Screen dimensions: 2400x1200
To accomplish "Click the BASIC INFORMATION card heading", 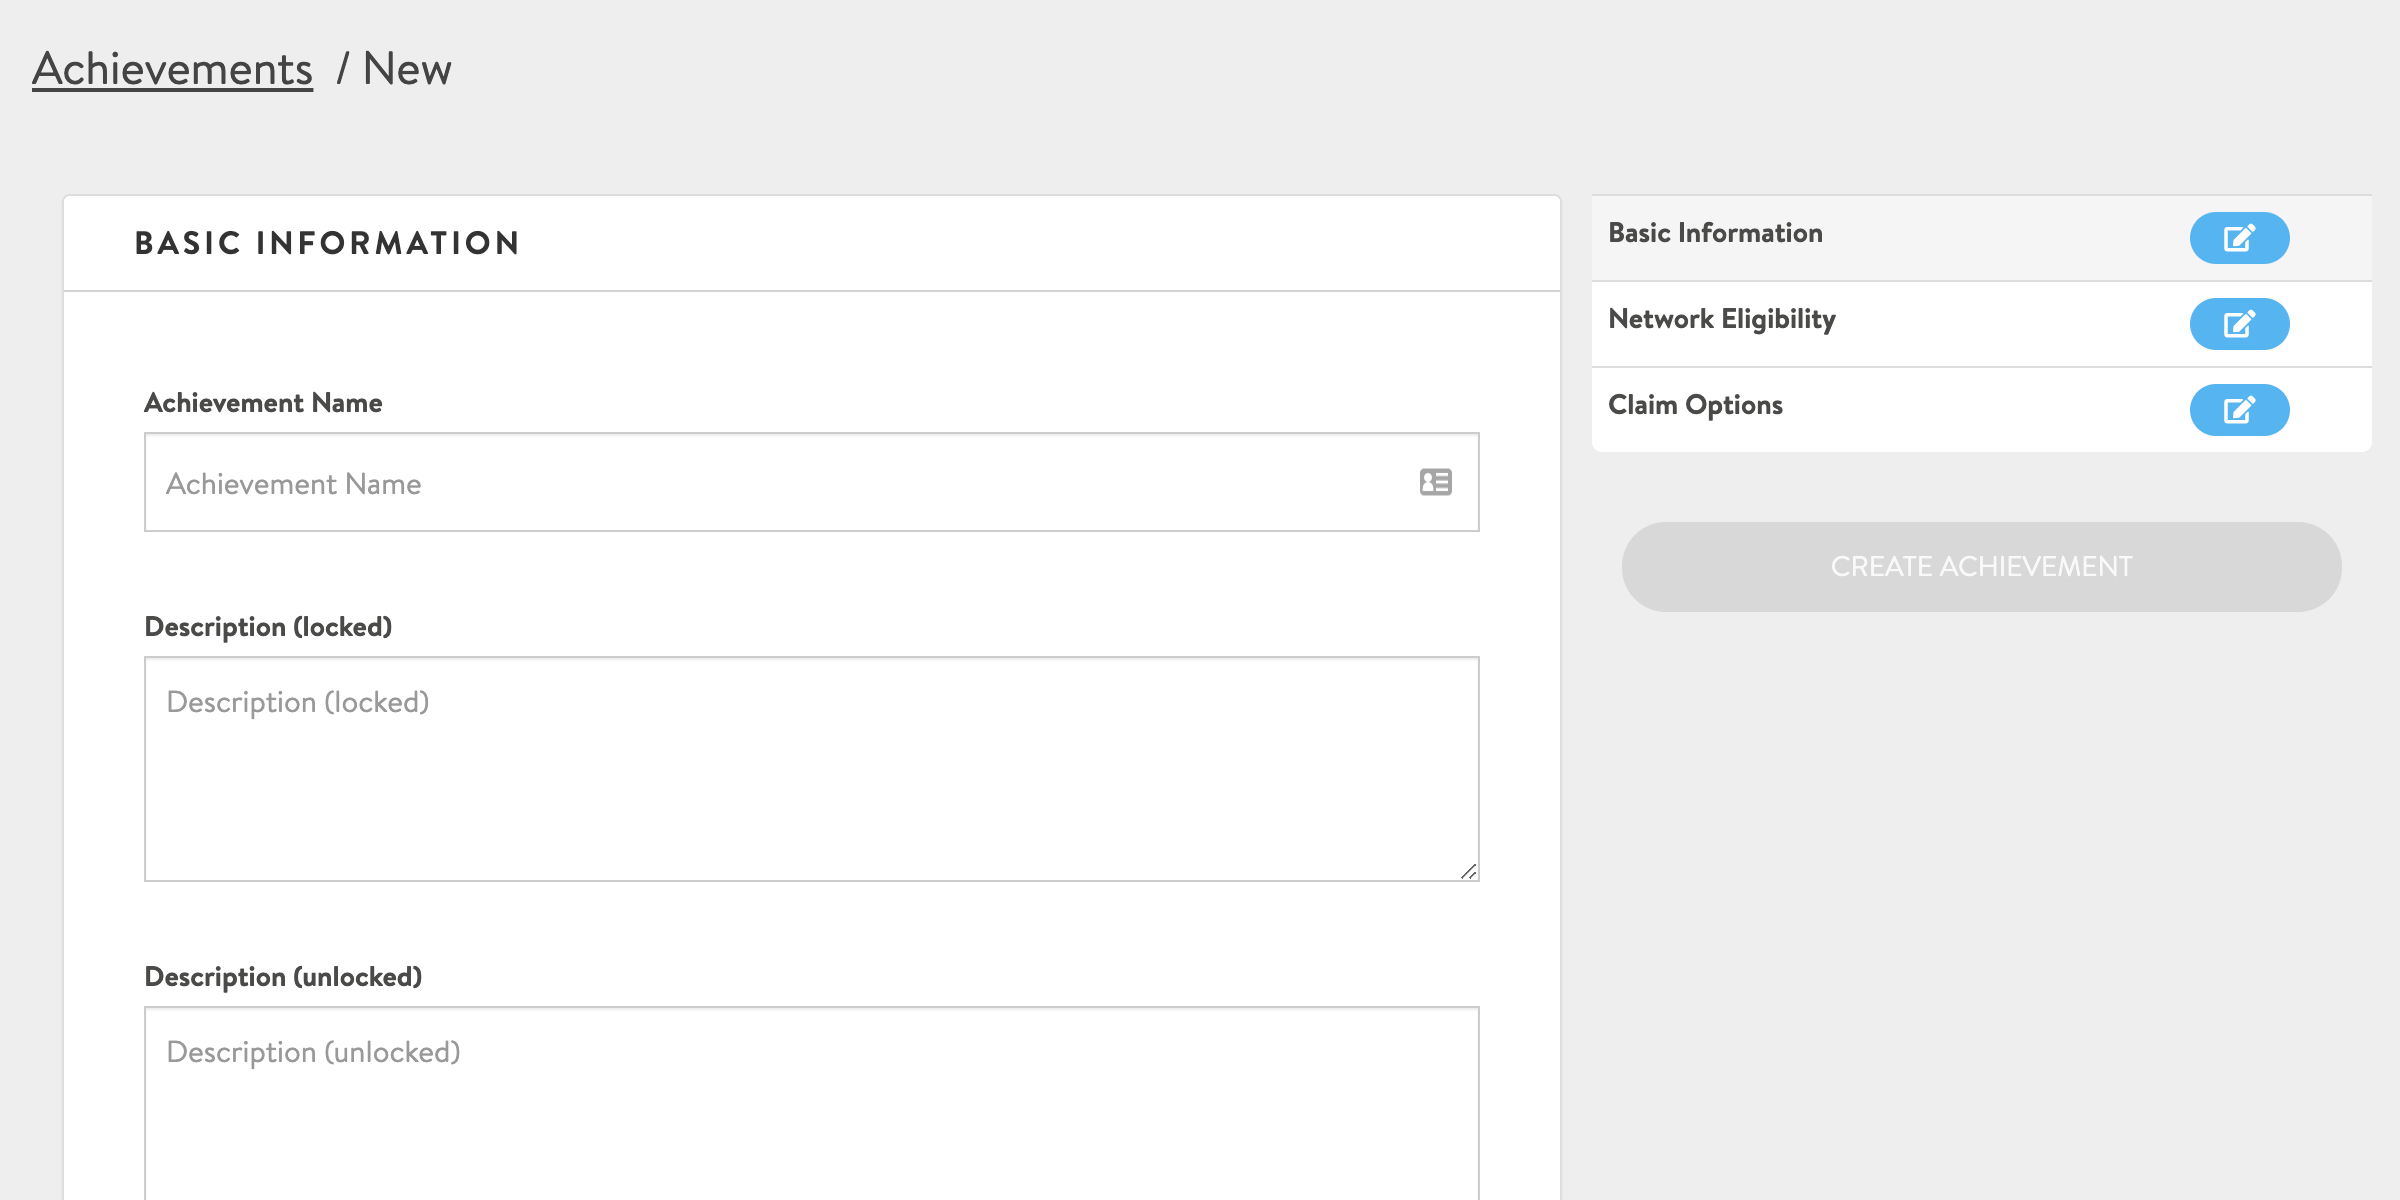I will (x=327, y=243).
